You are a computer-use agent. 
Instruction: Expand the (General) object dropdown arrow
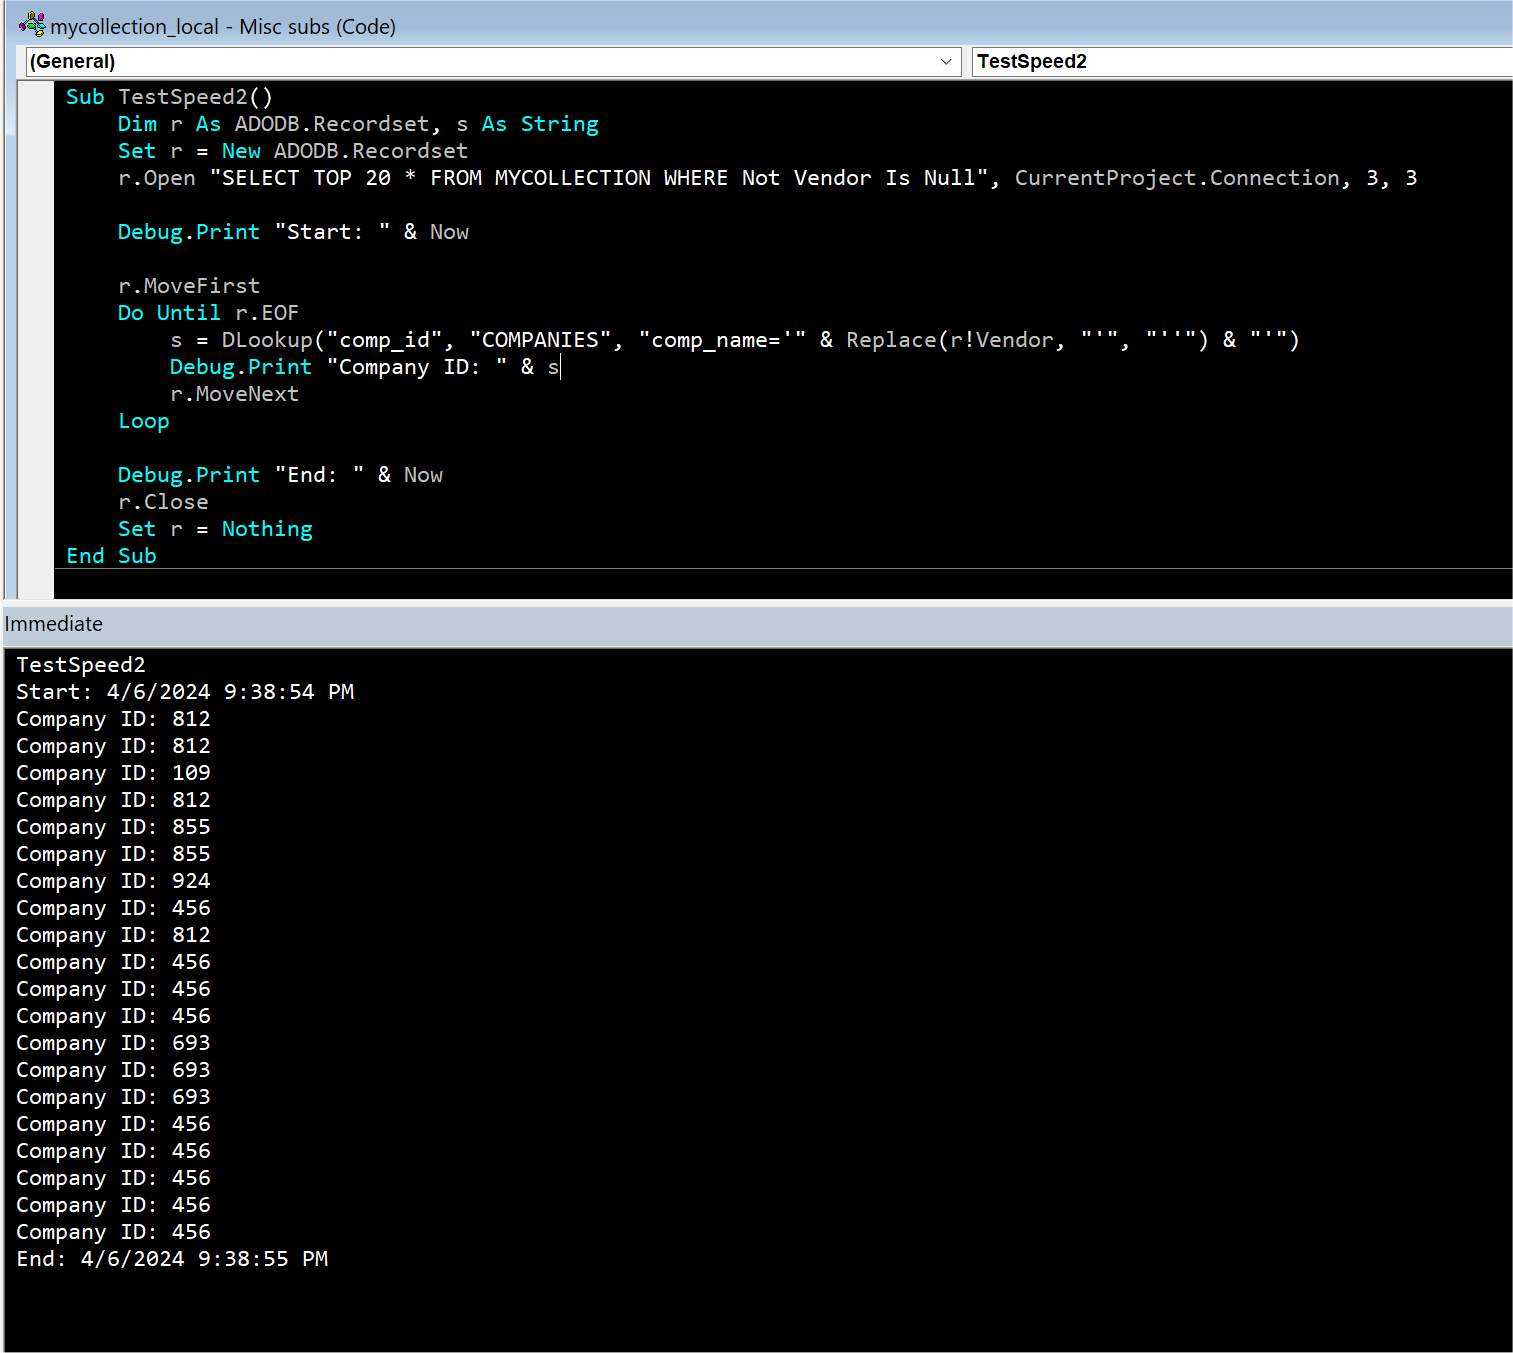pyautogui.click(x=945, y=62)
